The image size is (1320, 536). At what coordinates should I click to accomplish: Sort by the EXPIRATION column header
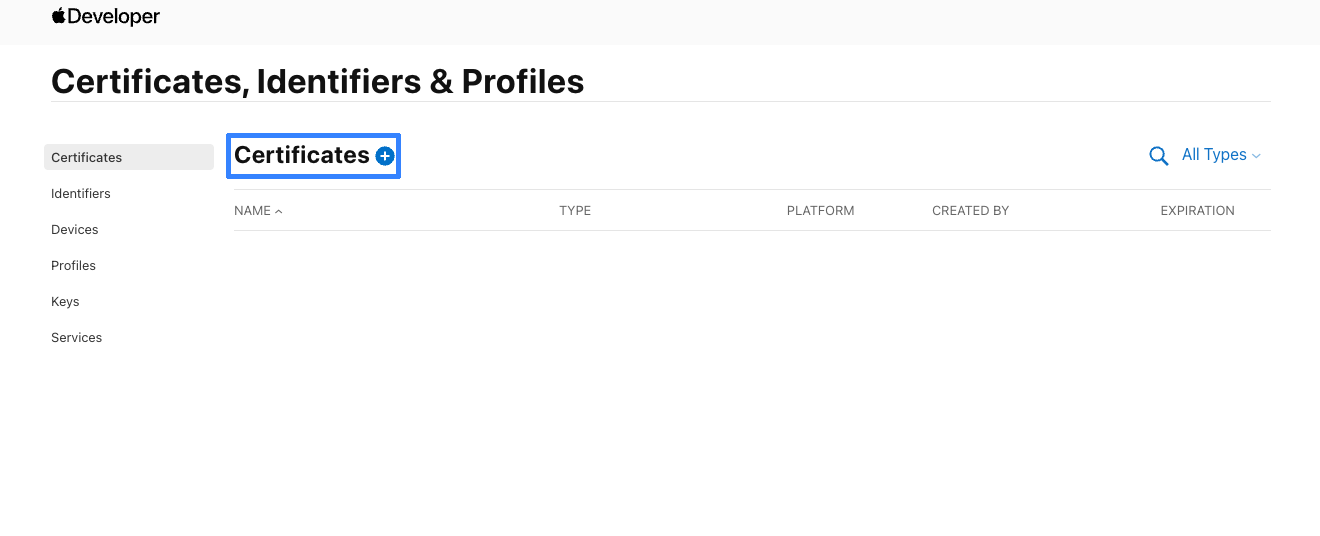pyautogui.click(x=1197, y=211)
